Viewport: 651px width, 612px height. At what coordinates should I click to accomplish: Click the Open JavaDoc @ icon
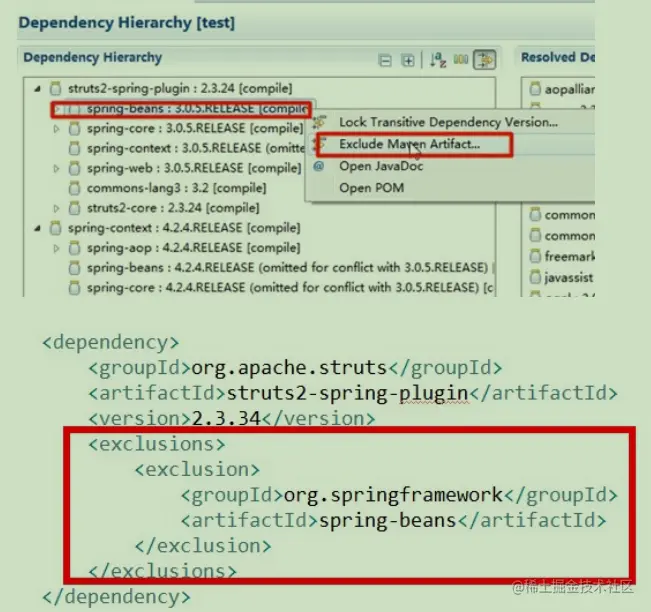pyautogui.click(x=318, y=166)
